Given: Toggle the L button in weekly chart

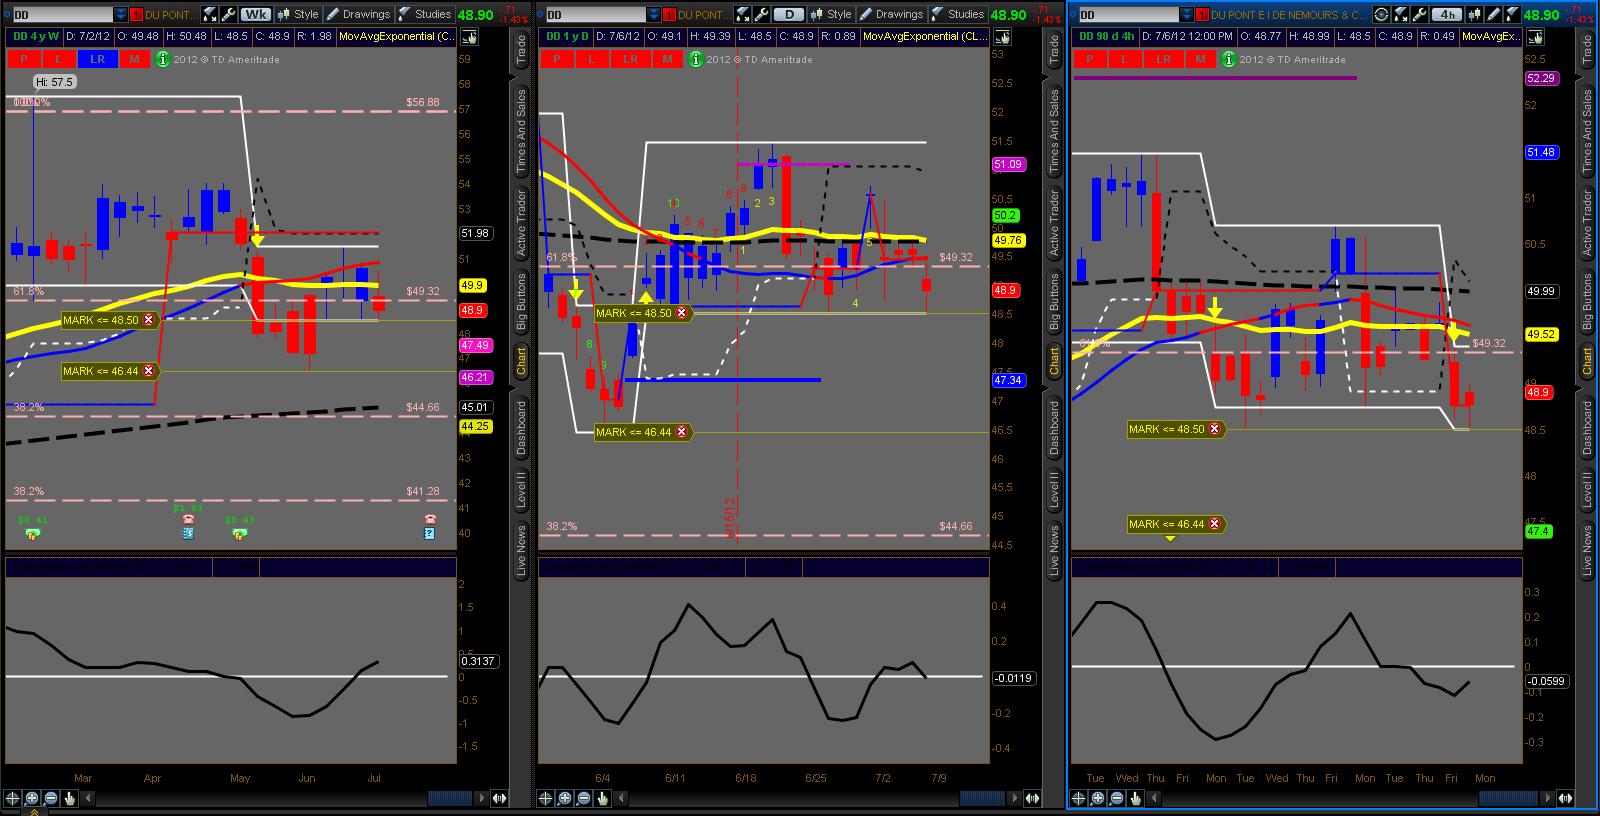Looking at the screenshot, I should click(61, 59).
